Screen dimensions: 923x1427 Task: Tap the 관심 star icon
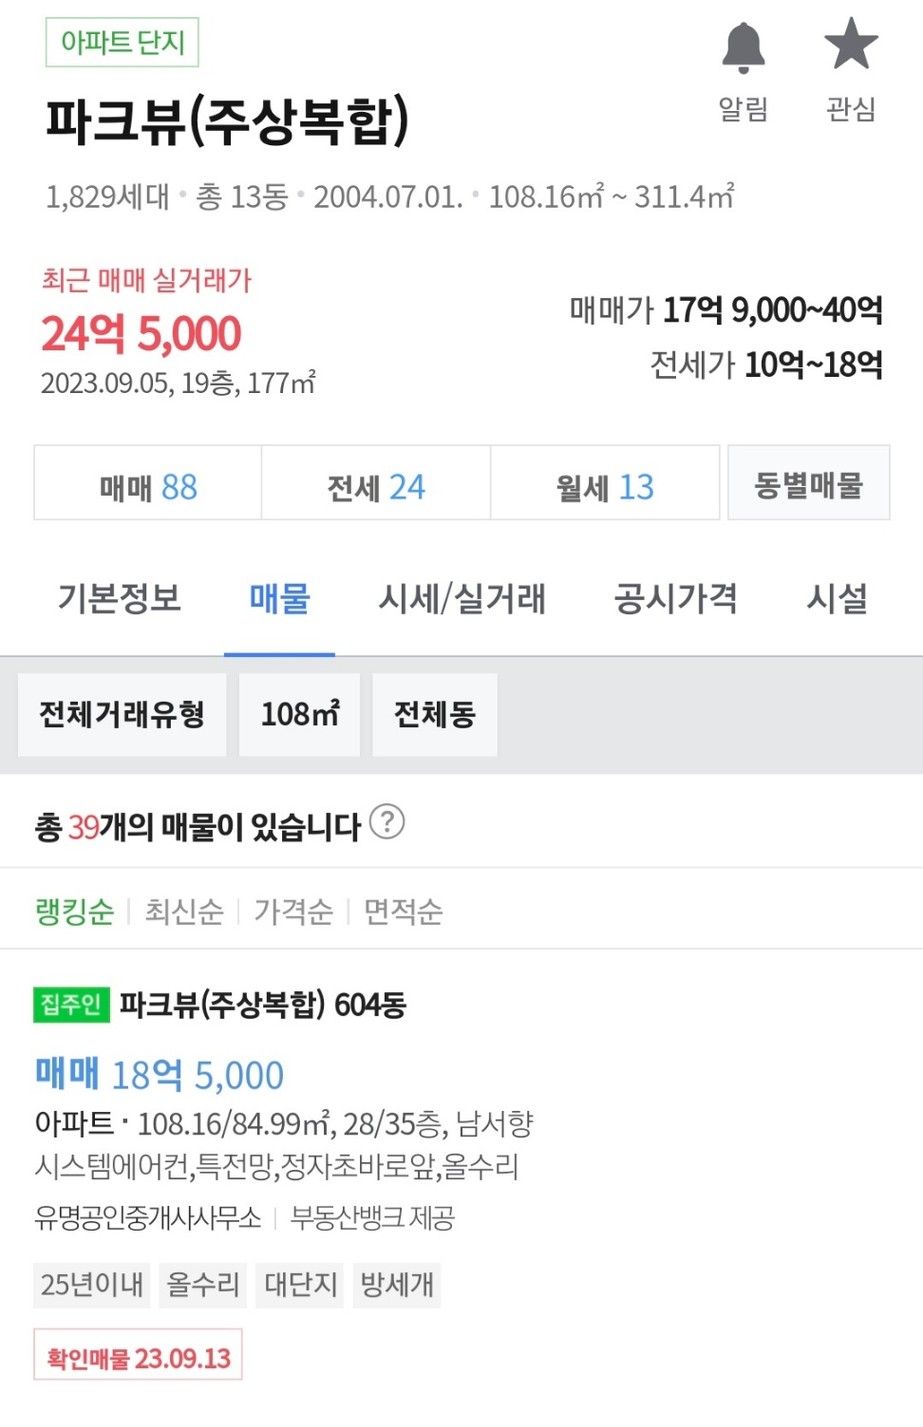(x=851, y=45)
